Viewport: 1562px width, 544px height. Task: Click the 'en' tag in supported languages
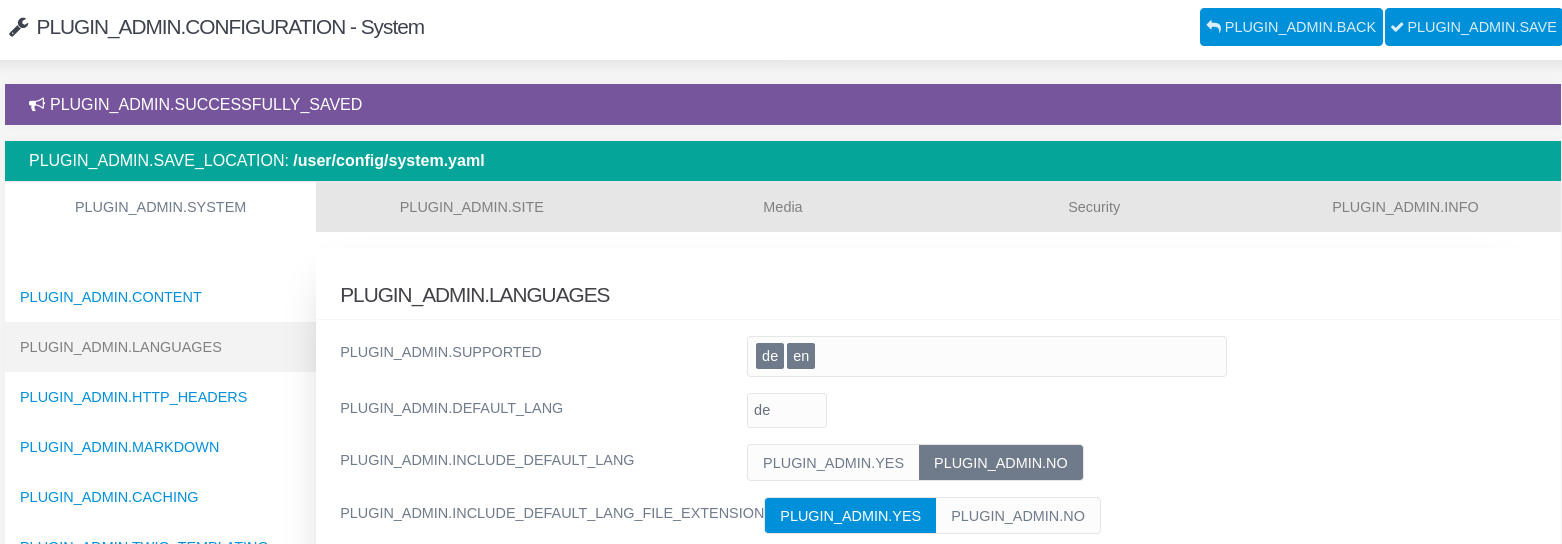tap(801, 356)
